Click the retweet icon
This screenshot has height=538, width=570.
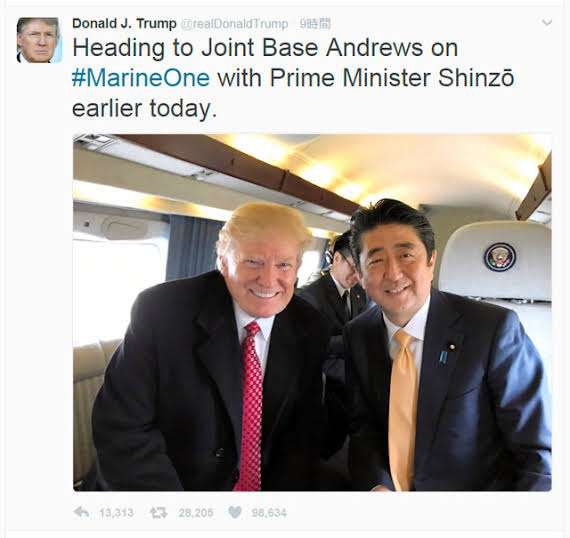pos(158,513)
